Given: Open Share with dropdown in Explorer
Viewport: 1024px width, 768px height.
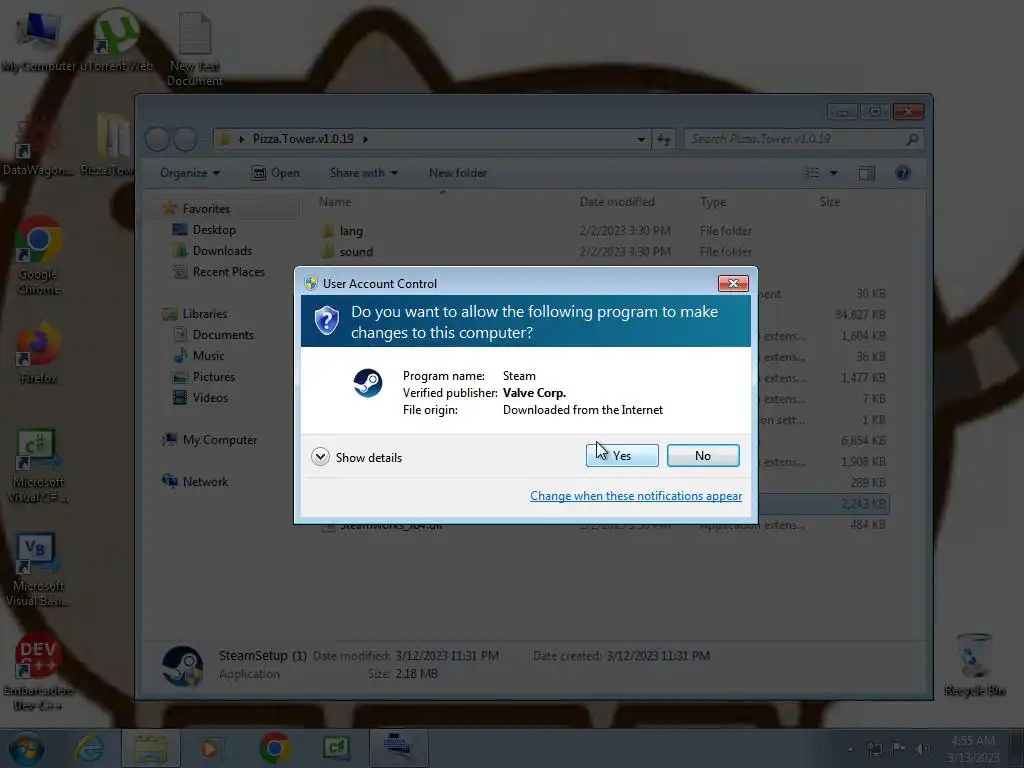Looking at the screenshot, I should pos(364,173).
